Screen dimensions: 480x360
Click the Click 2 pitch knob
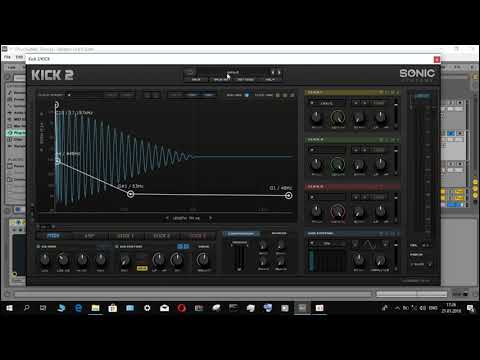316,164
